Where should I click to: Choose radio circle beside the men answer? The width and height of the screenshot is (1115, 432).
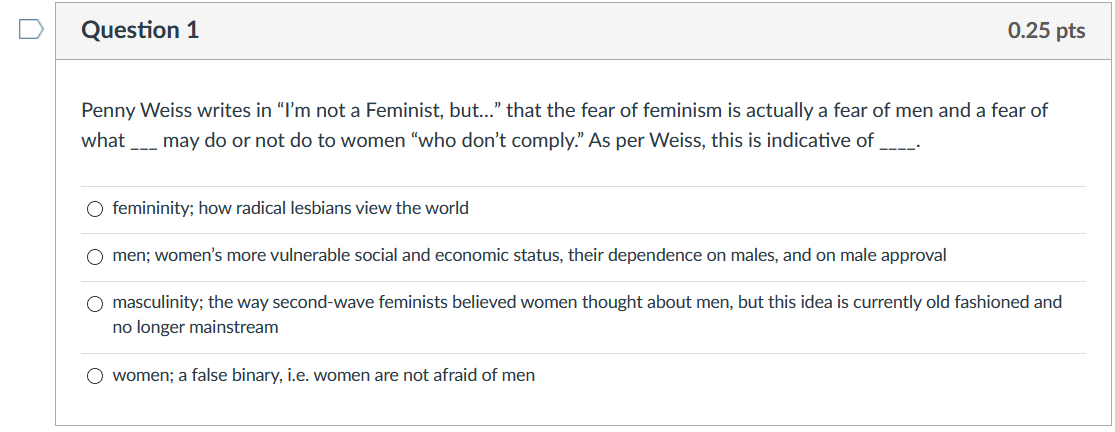[95, 256]
